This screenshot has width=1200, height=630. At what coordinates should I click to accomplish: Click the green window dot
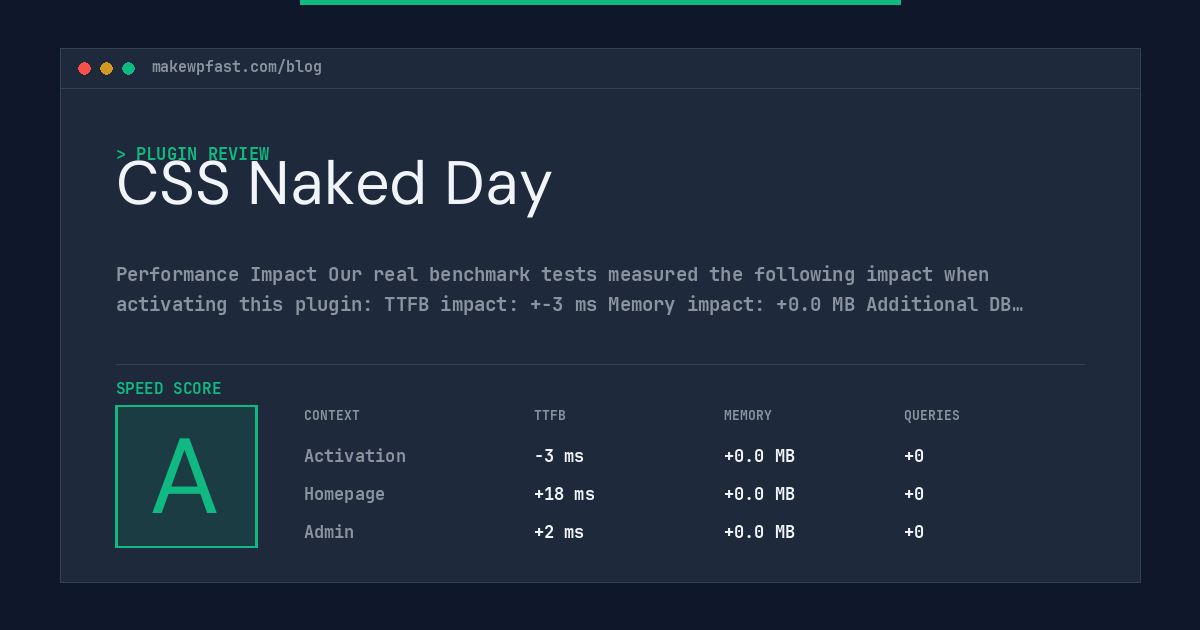128,68
